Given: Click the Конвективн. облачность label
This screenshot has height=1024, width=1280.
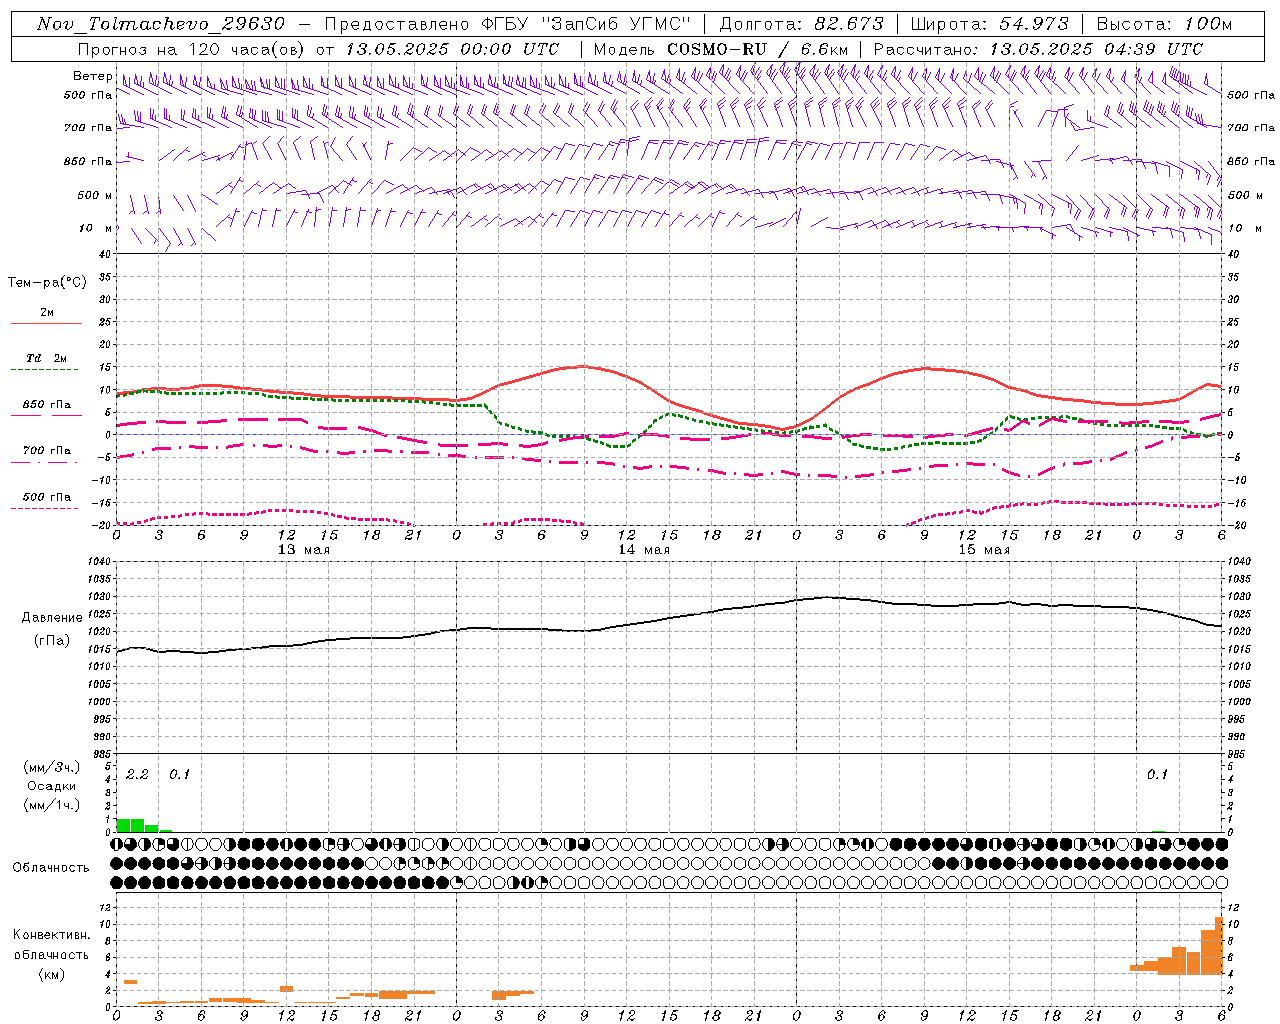Looking at the screenshot, I should 51,945.
